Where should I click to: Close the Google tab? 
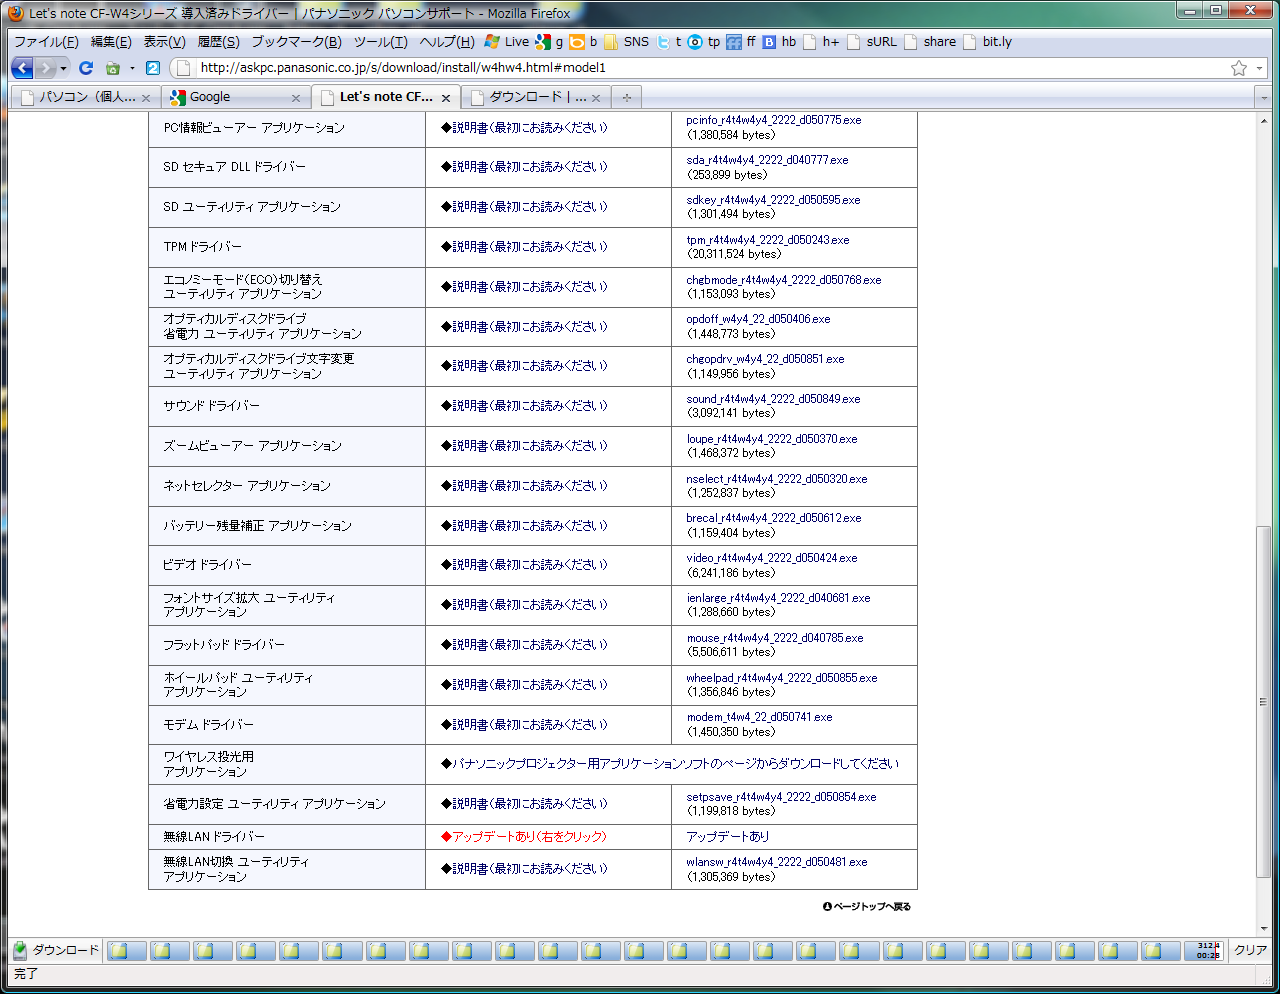point(295,98)
